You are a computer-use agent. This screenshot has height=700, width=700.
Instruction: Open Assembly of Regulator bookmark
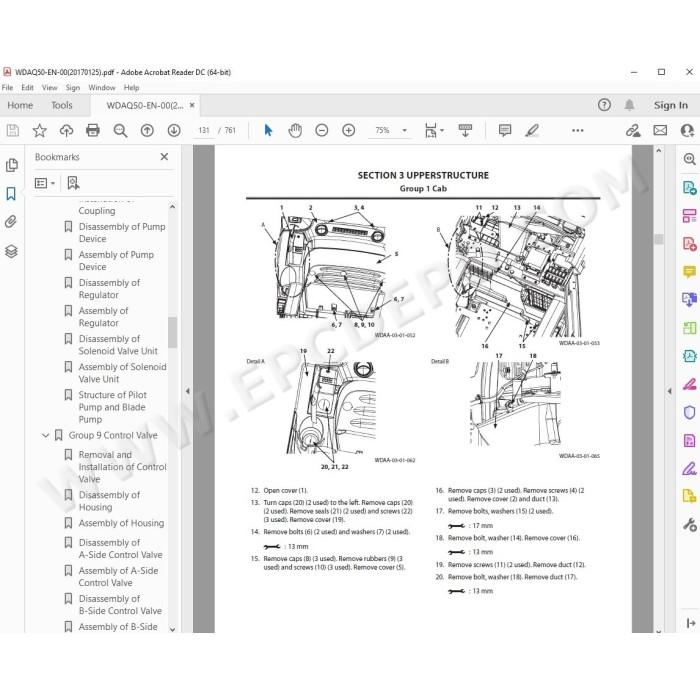click(103, 317)
